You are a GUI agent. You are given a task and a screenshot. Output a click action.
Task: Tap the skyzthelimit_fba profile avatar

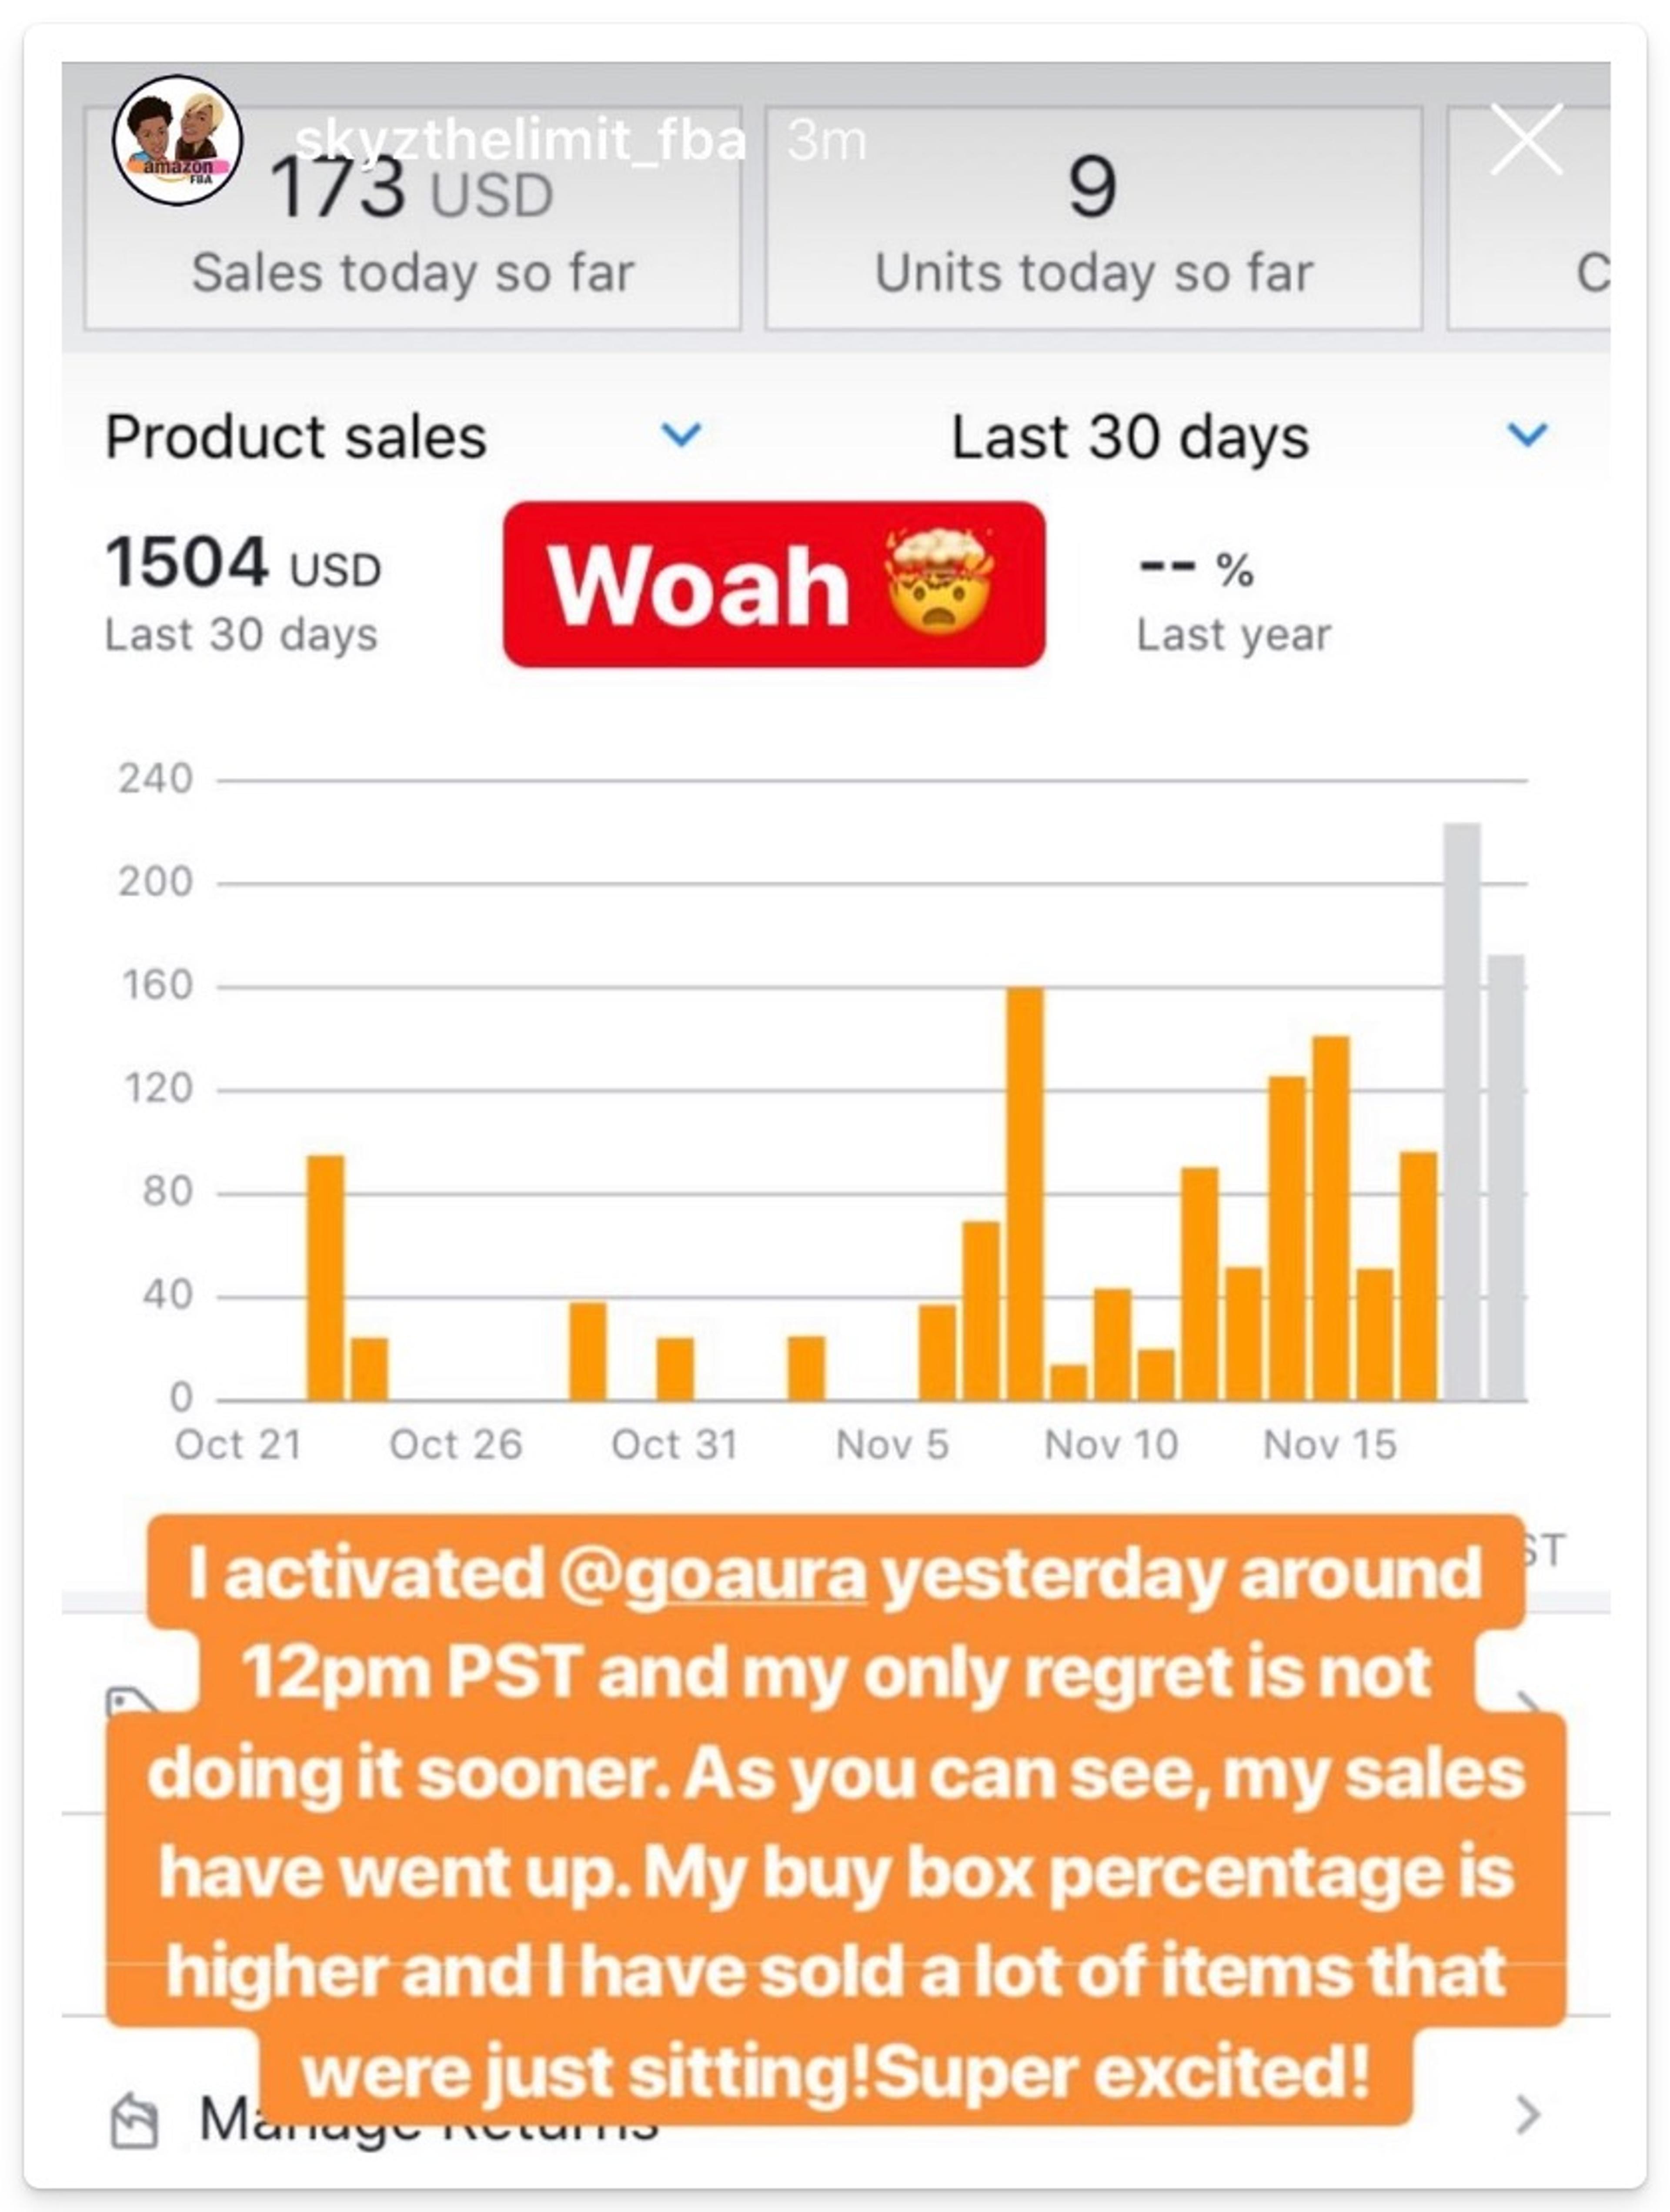pyautogui.click(x=177, y=140)
